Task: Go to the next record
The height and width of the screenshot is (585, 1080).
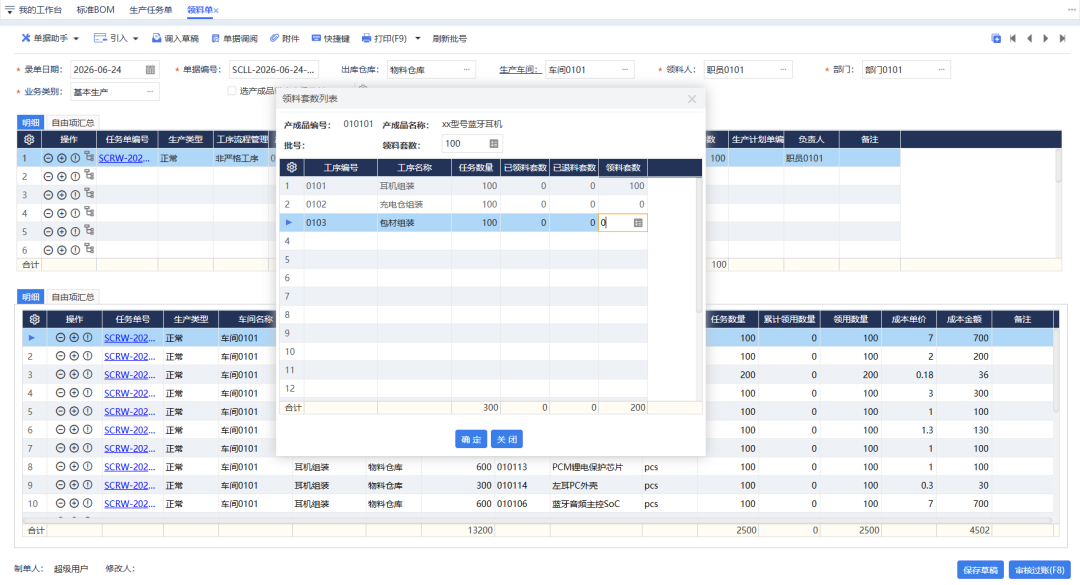Action: 1046,39
